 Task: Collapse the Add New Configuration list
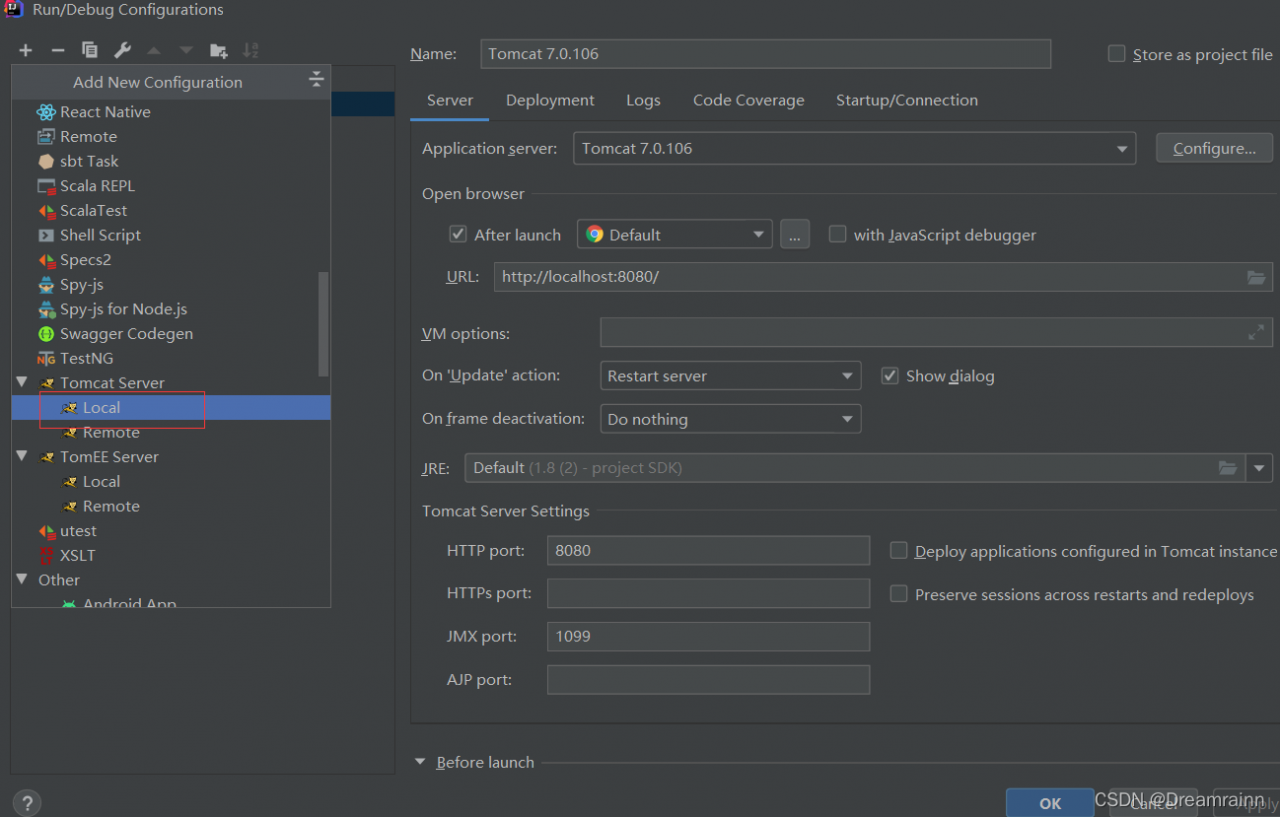tap(316, 80)
